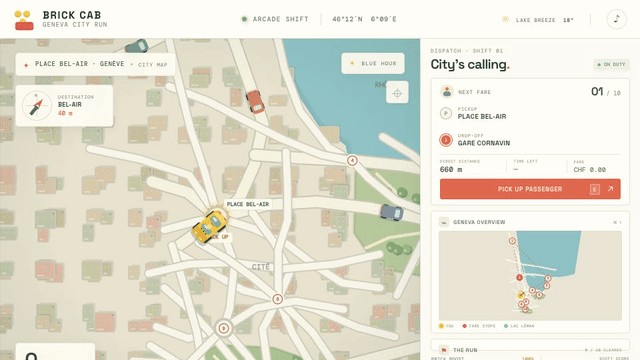Screen dimensions: 640x360
Task: Toggle the Blue Hour lighting mode
Action: (373, 63)
